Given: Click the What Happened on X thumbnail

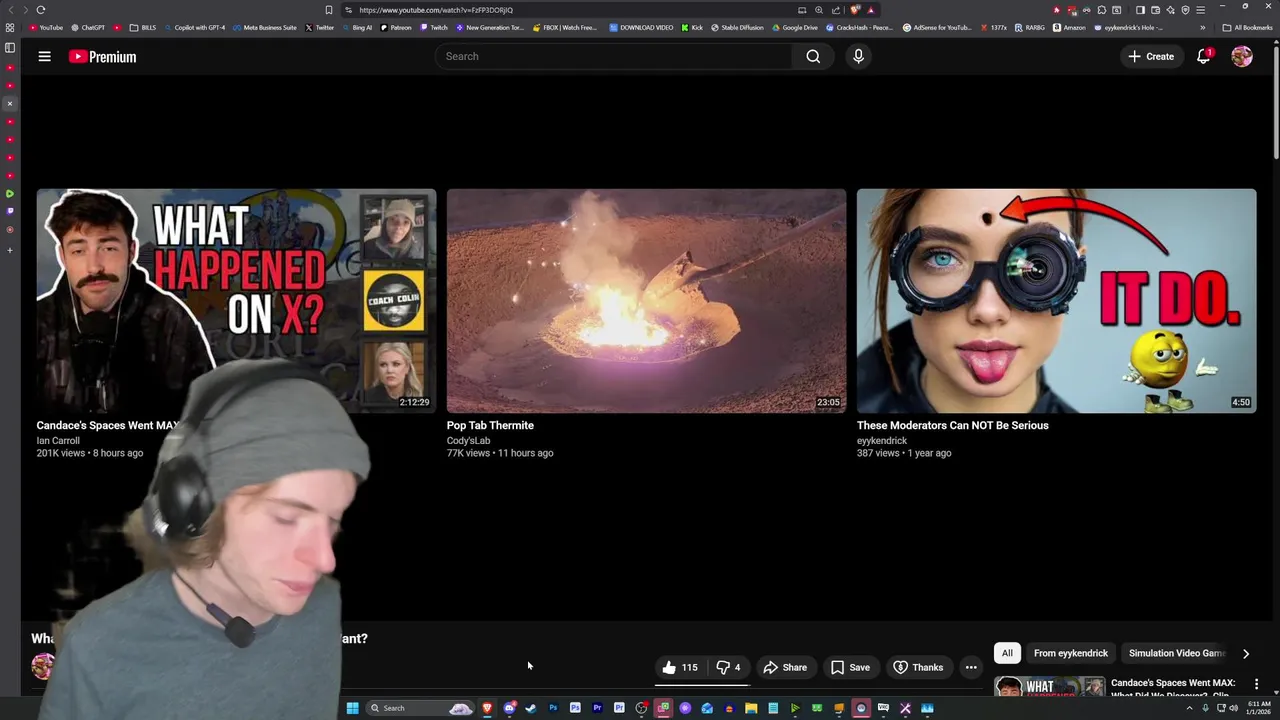Looking at the screenshot, I should click(236, 301).
